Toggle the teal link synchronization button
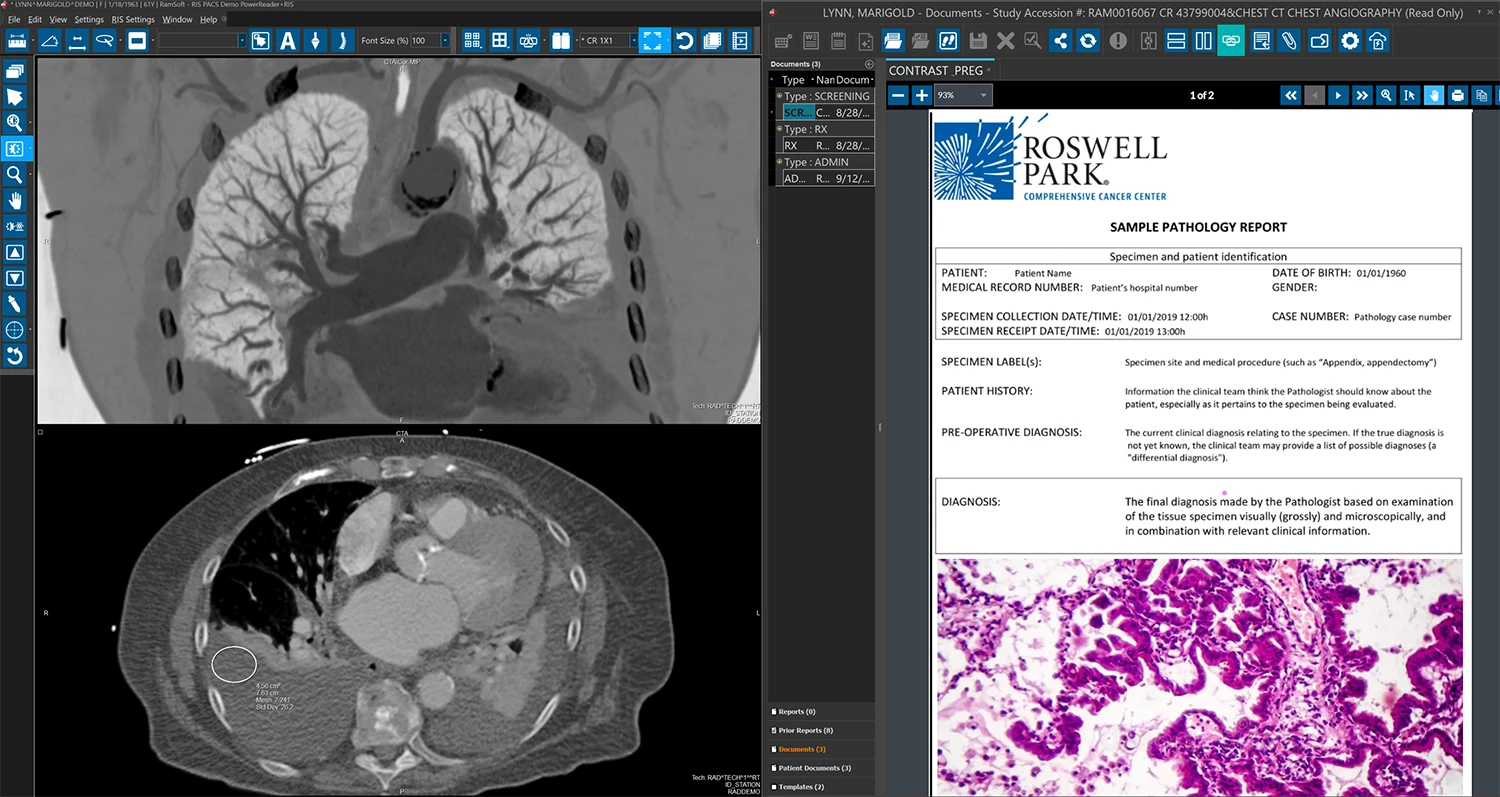The width and height of the screenshot is (1500, 797). 1231,41
